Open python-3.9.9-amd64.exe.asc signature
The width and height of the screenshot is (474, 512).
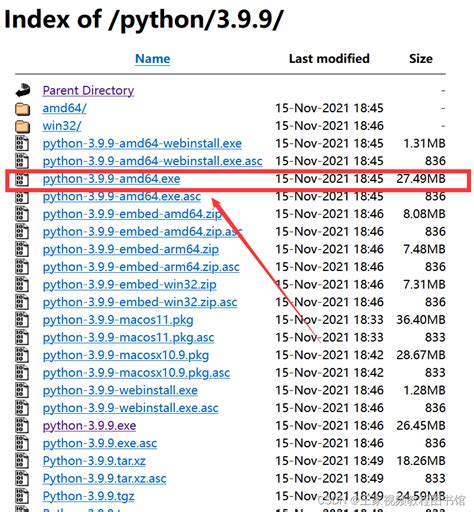pos(122,197)
